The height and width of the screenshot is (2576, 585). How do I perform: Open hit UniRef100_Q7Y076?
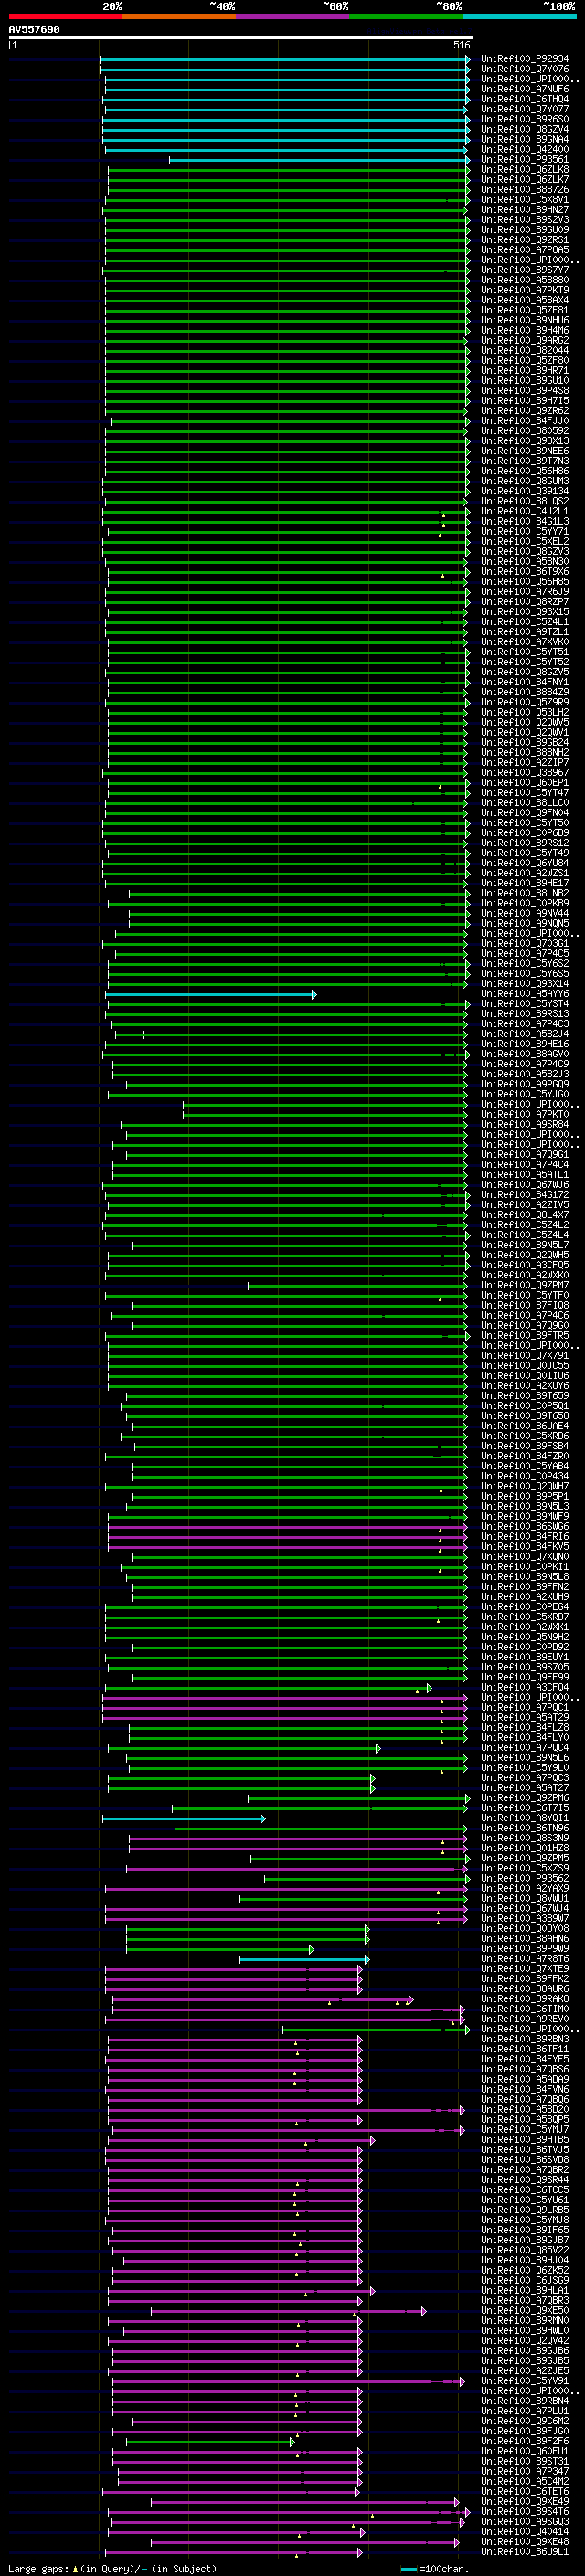[x=525, y=69]
